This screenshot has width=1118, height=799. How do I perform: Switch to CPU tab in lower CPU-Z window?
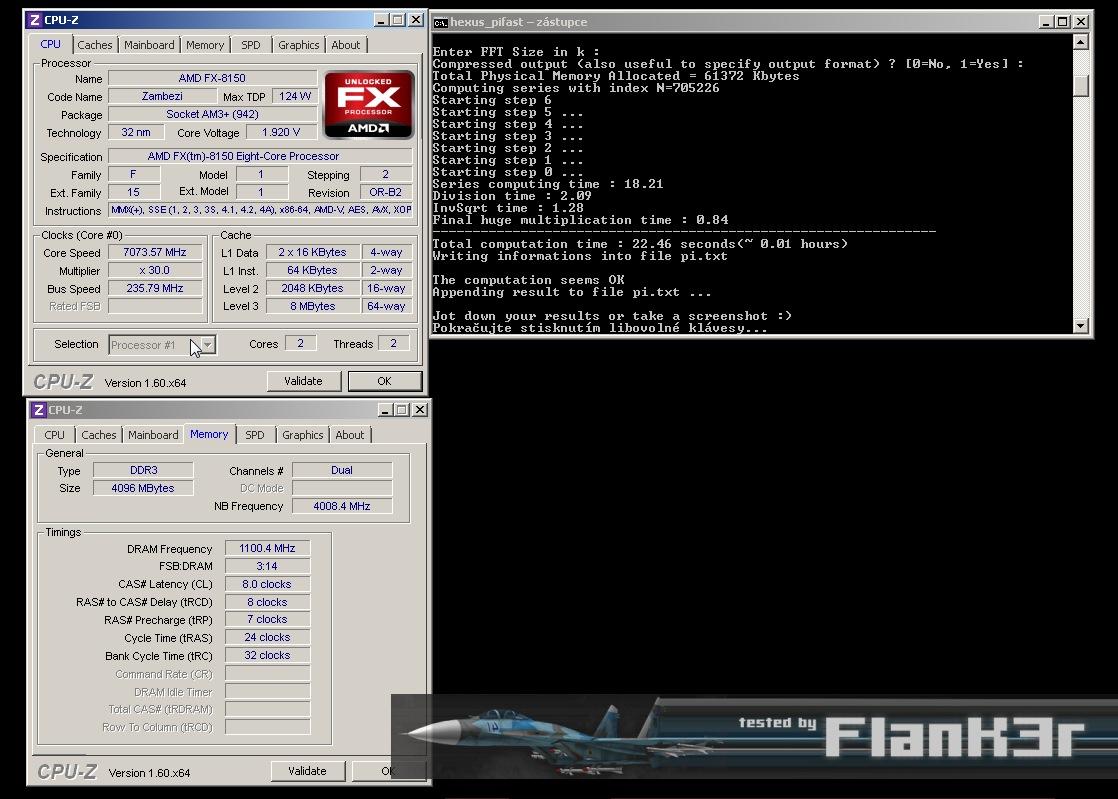pyautogui.click(x=54, y=435)
